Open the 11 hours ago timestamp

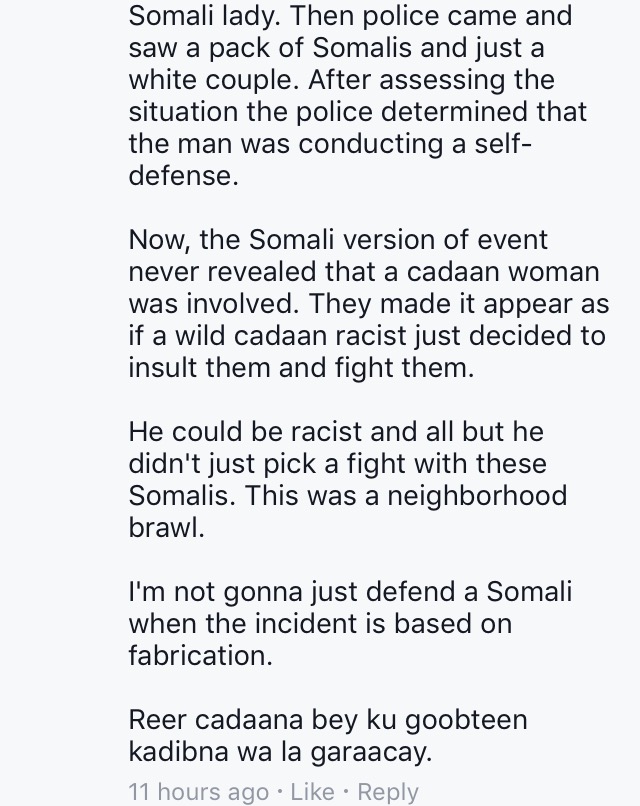[198, 792]
